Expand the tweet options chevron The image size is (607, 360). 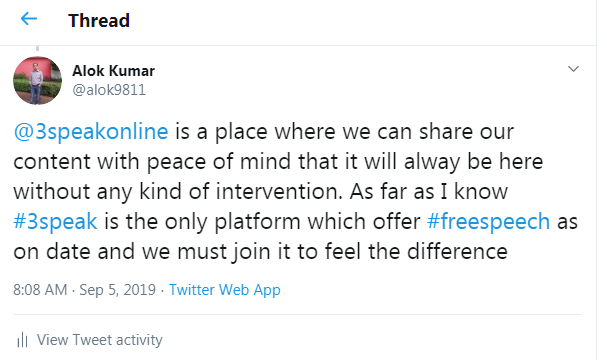573,69
